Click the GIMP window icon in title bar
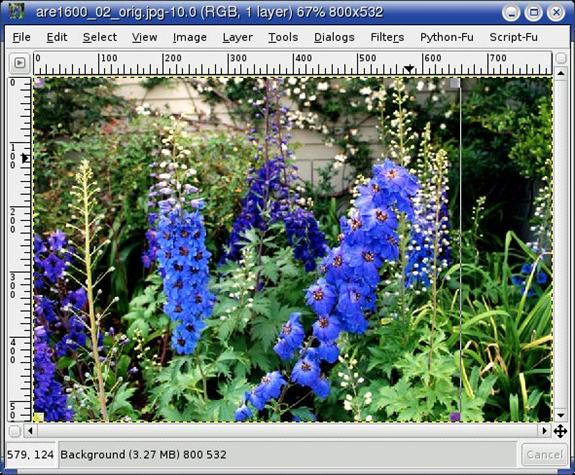The image size is (575, 475). click(16, 12)
